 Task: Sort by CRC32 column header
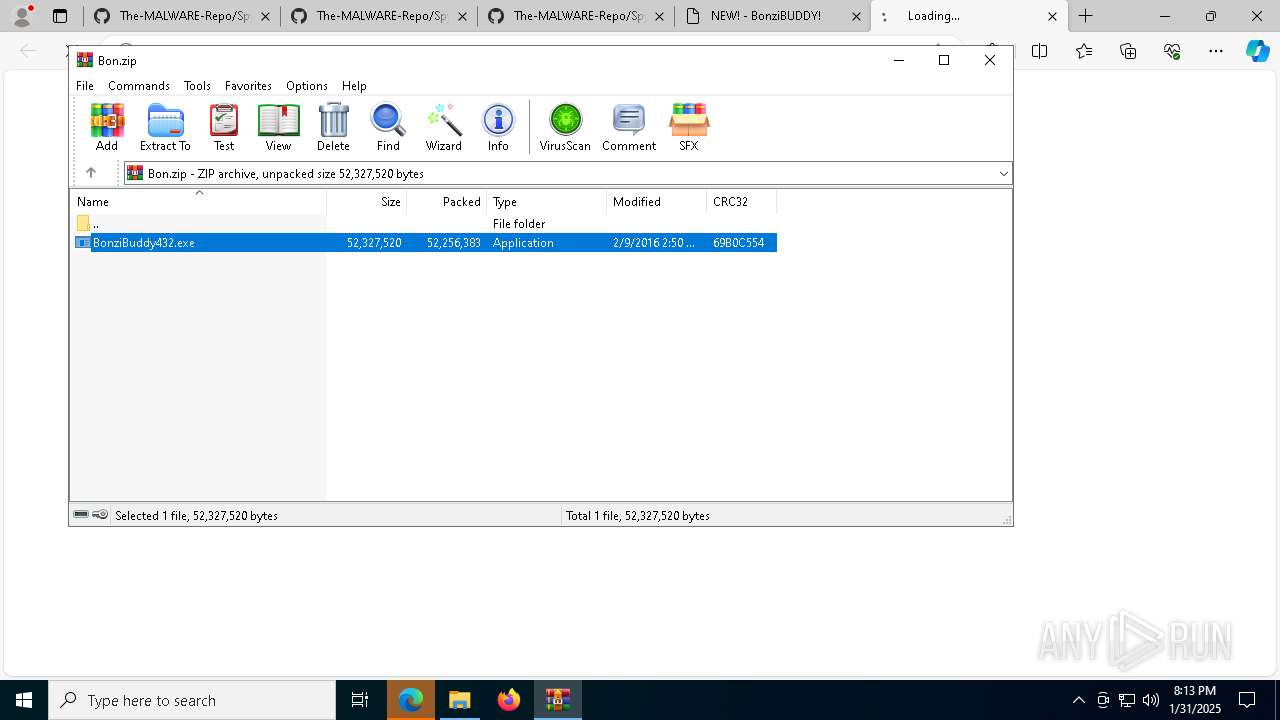coord(741,202)
